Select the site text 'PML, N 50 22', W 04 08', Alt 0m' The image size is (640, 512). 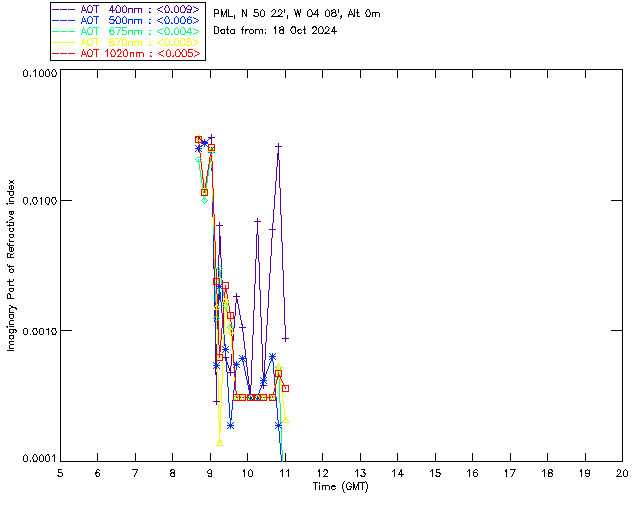(x=297, y=14)
